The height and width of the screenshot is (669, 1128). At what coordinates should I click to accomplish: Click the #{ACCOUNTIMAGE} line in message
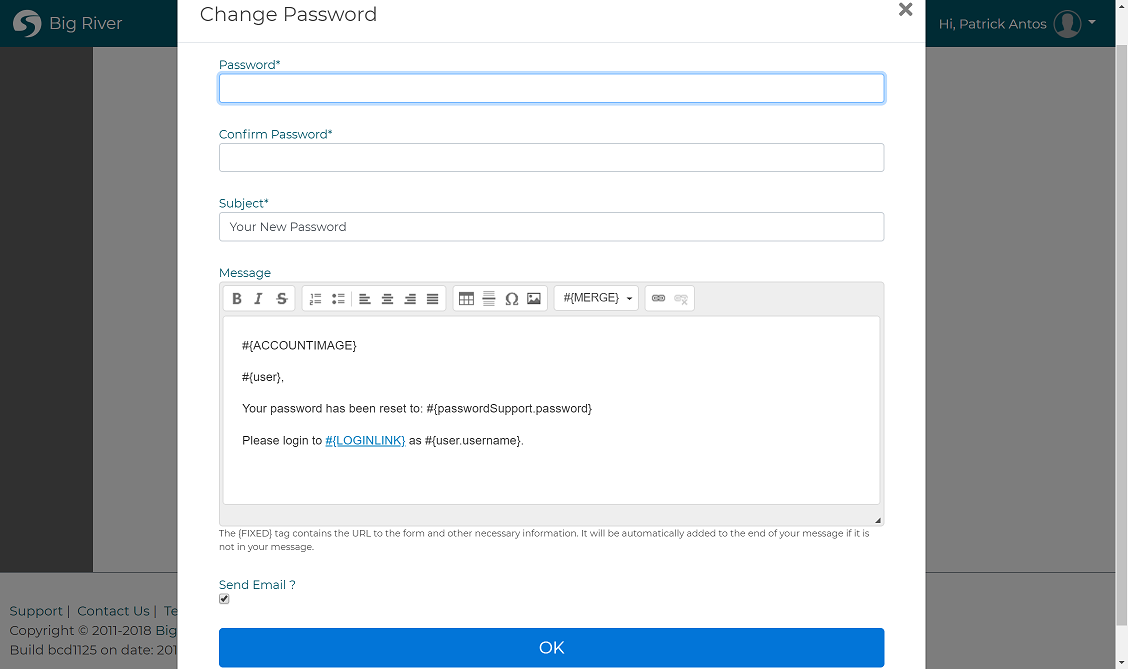[x=299, y=345]
